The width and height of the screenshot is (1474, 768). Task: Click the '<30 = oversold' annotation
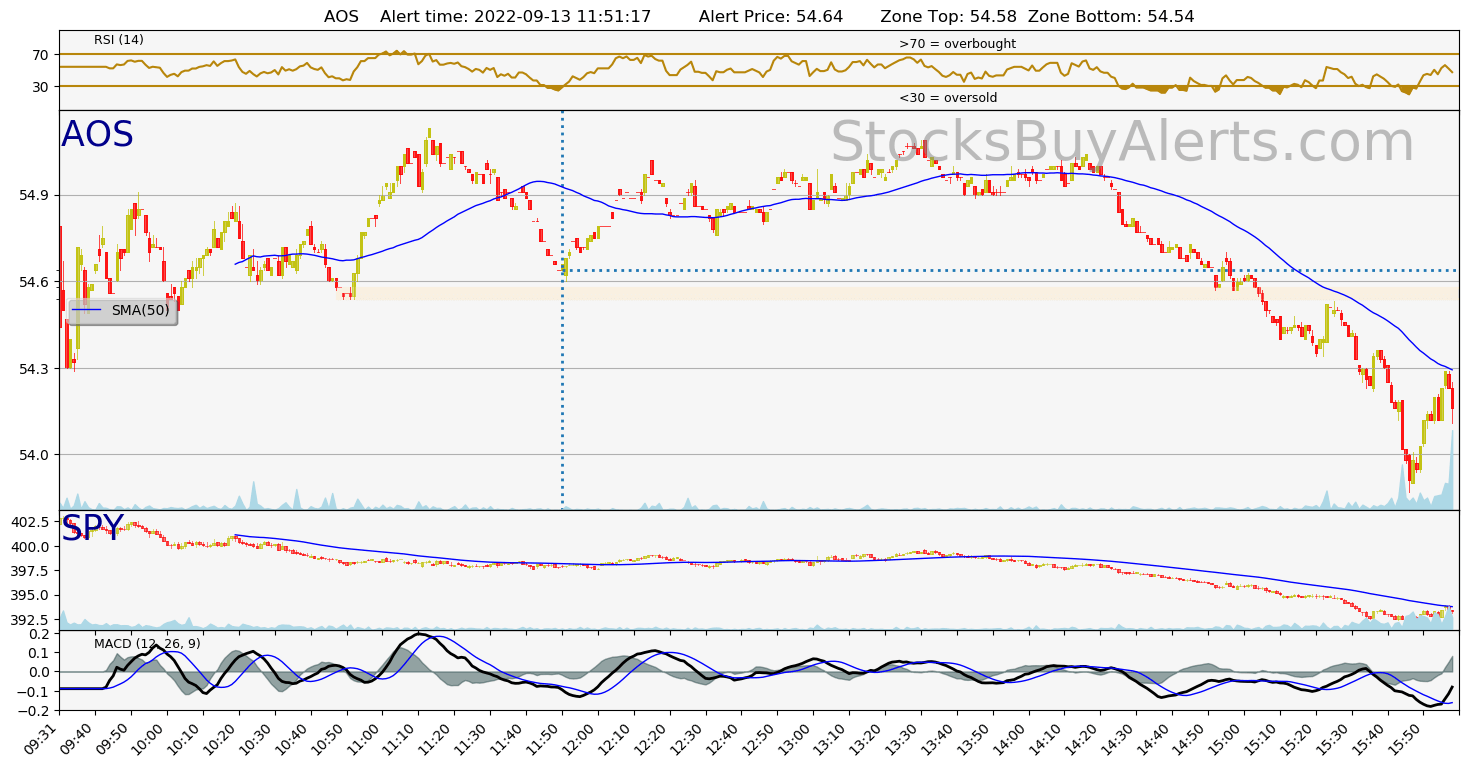pyautogui.click(x=948, y=98)
